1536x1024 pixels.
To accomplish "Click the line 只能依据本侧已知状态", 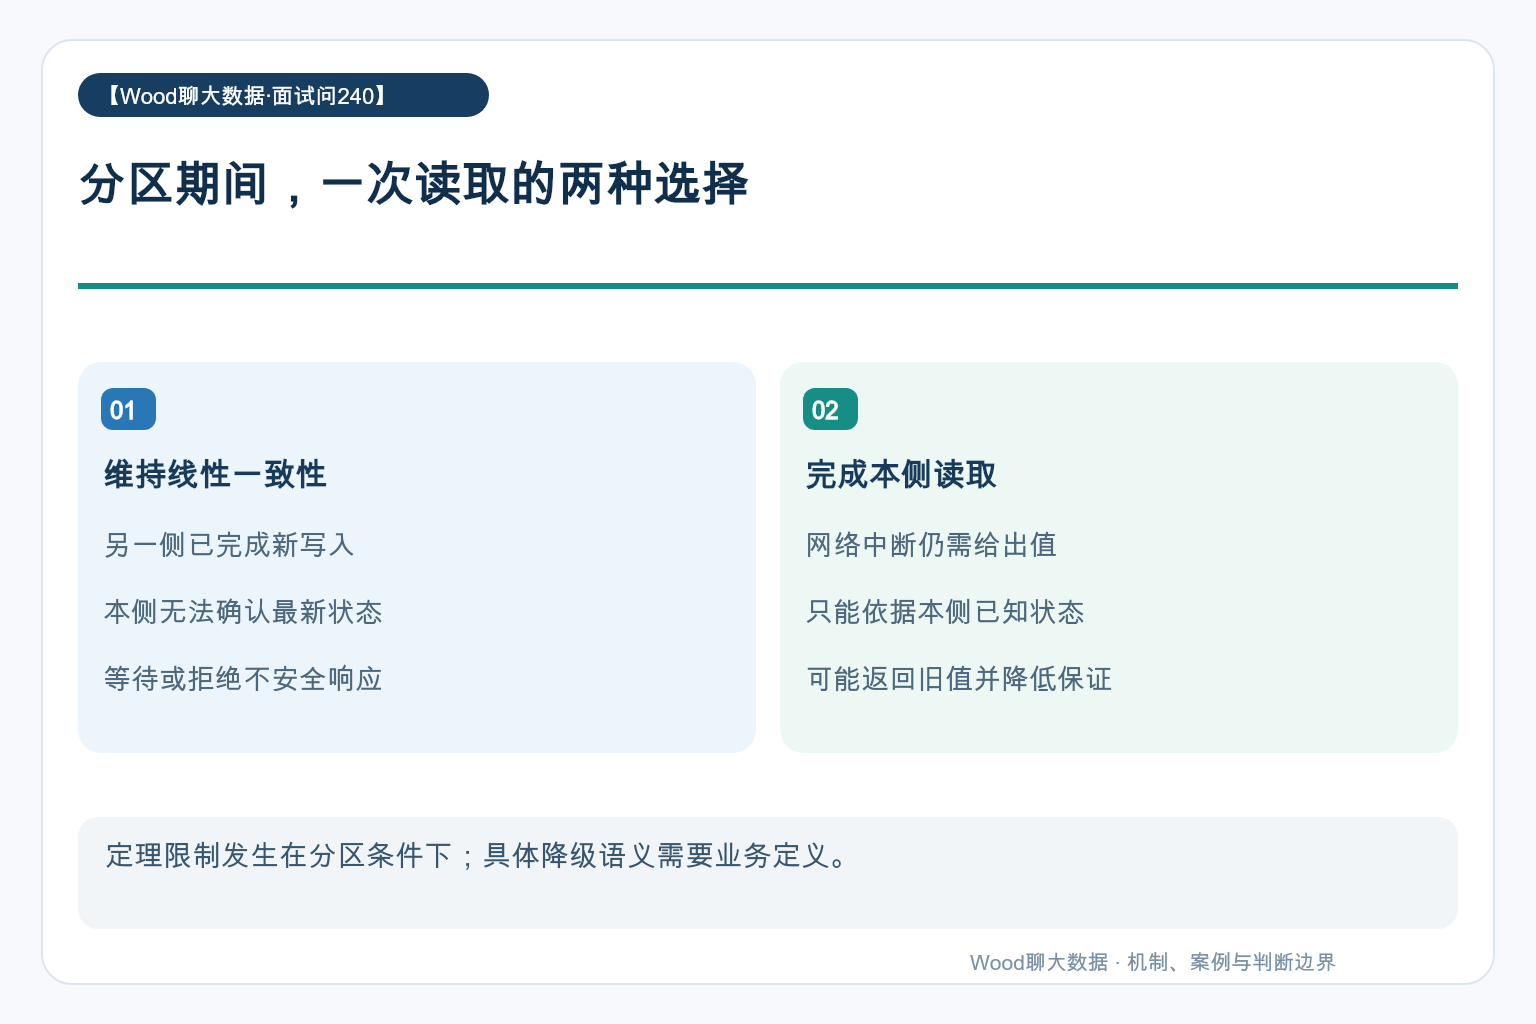I will 945,612.
